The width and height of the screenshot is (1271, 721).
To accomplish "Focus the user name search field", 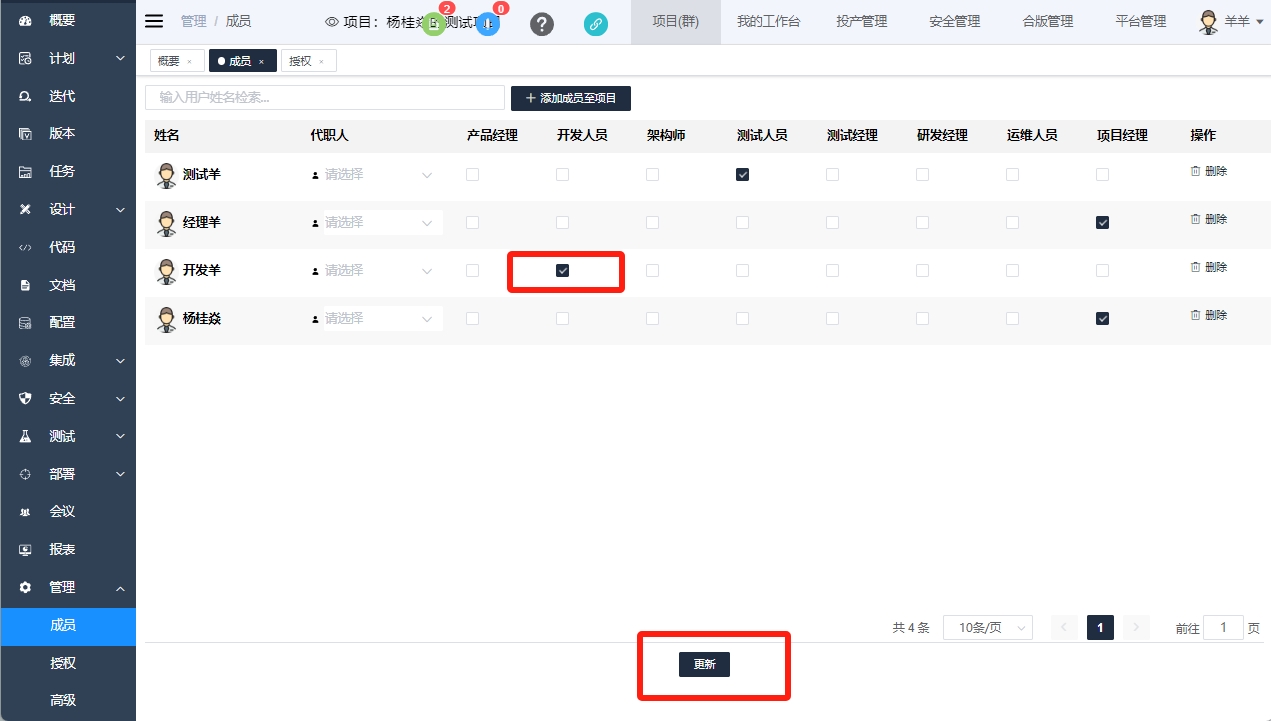I will point(325,97).
